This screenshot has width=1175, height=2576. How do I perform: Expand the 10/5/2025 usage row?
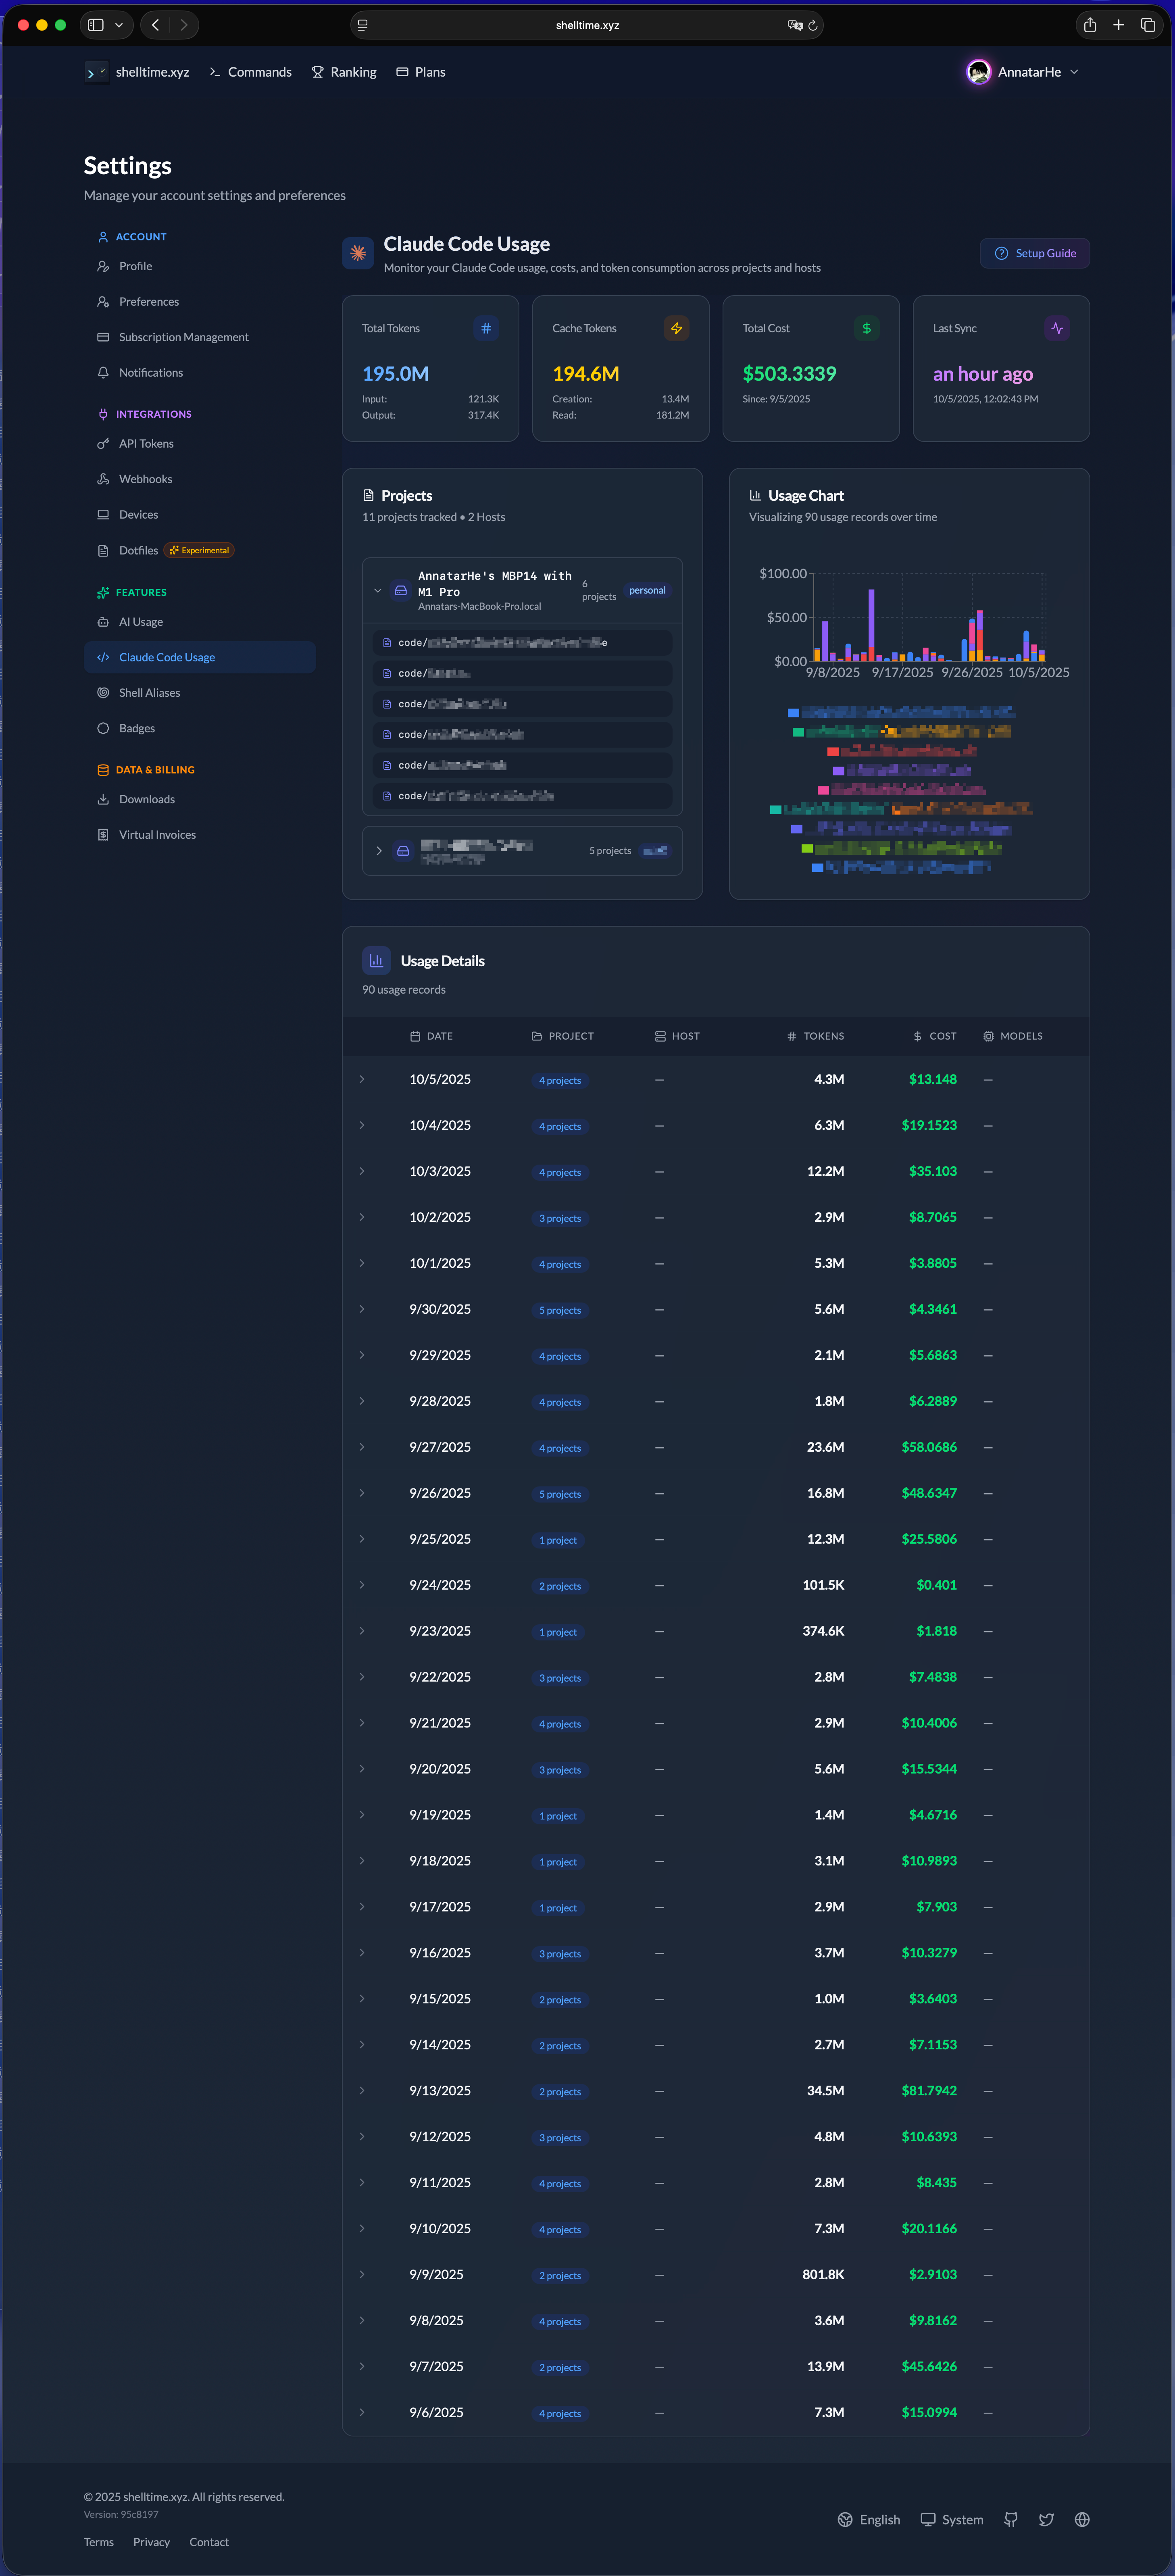362,1079
